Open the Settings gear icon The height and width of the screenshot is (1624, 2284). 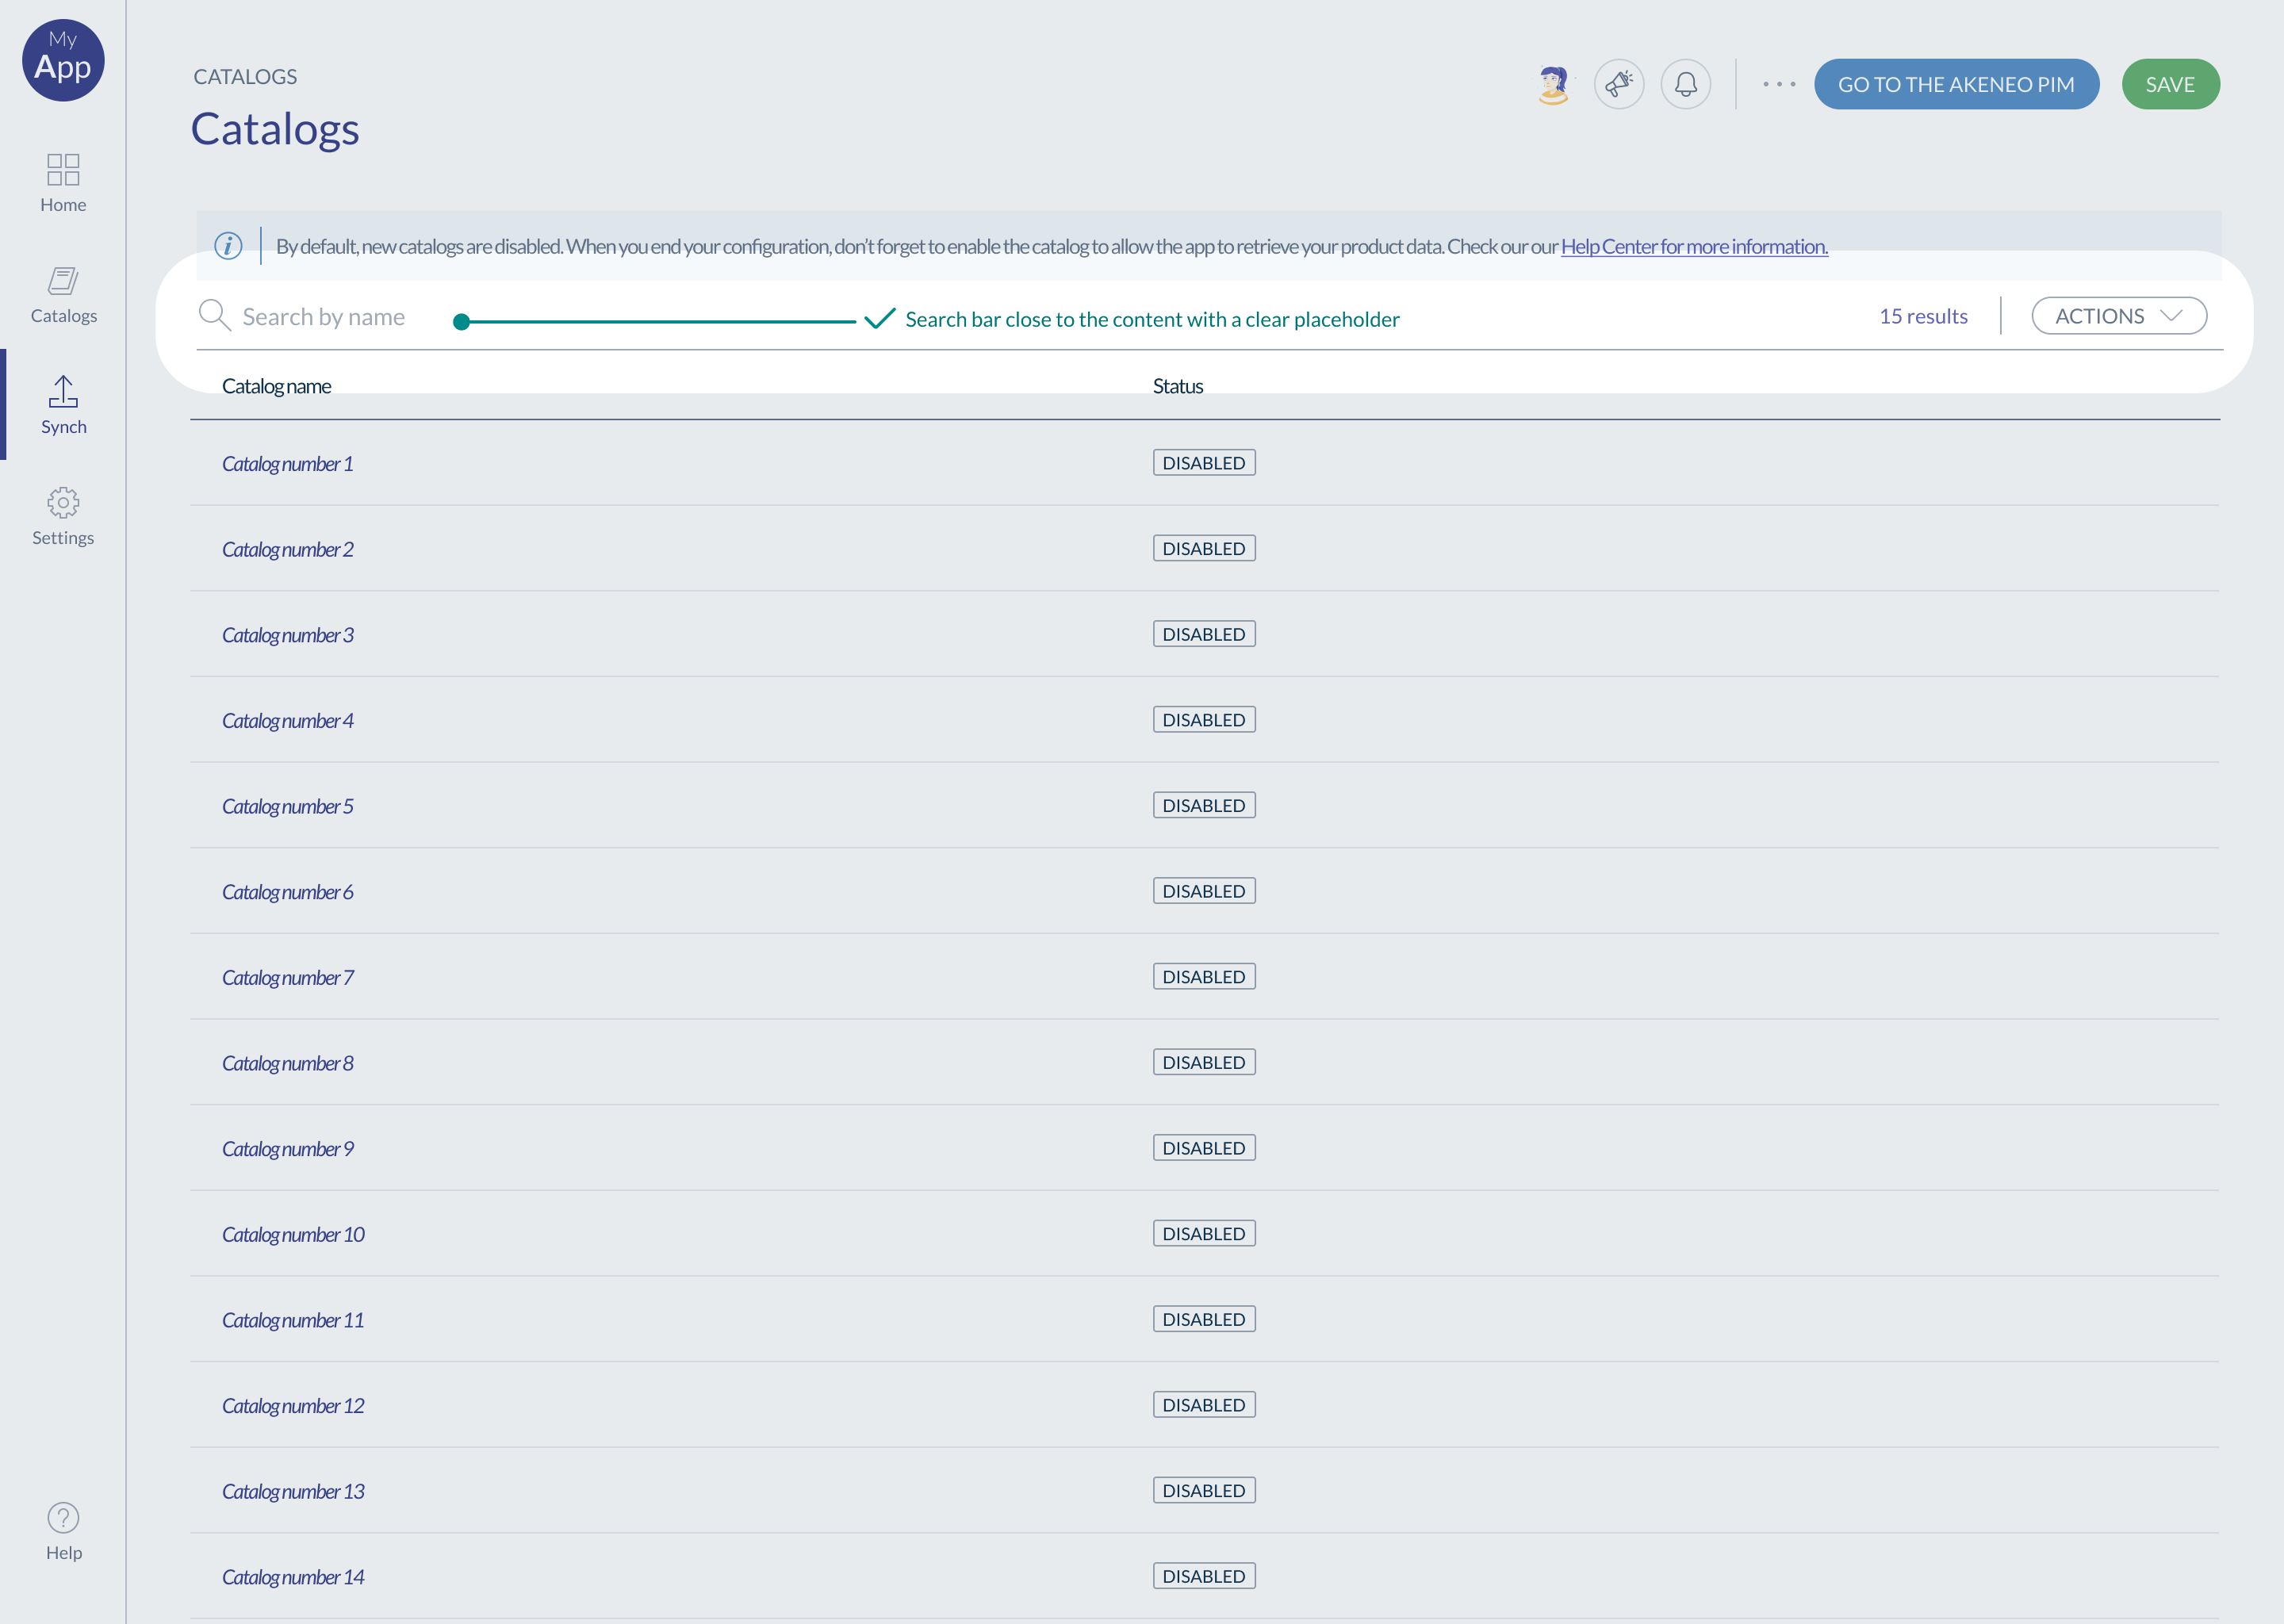pos(63,502)
